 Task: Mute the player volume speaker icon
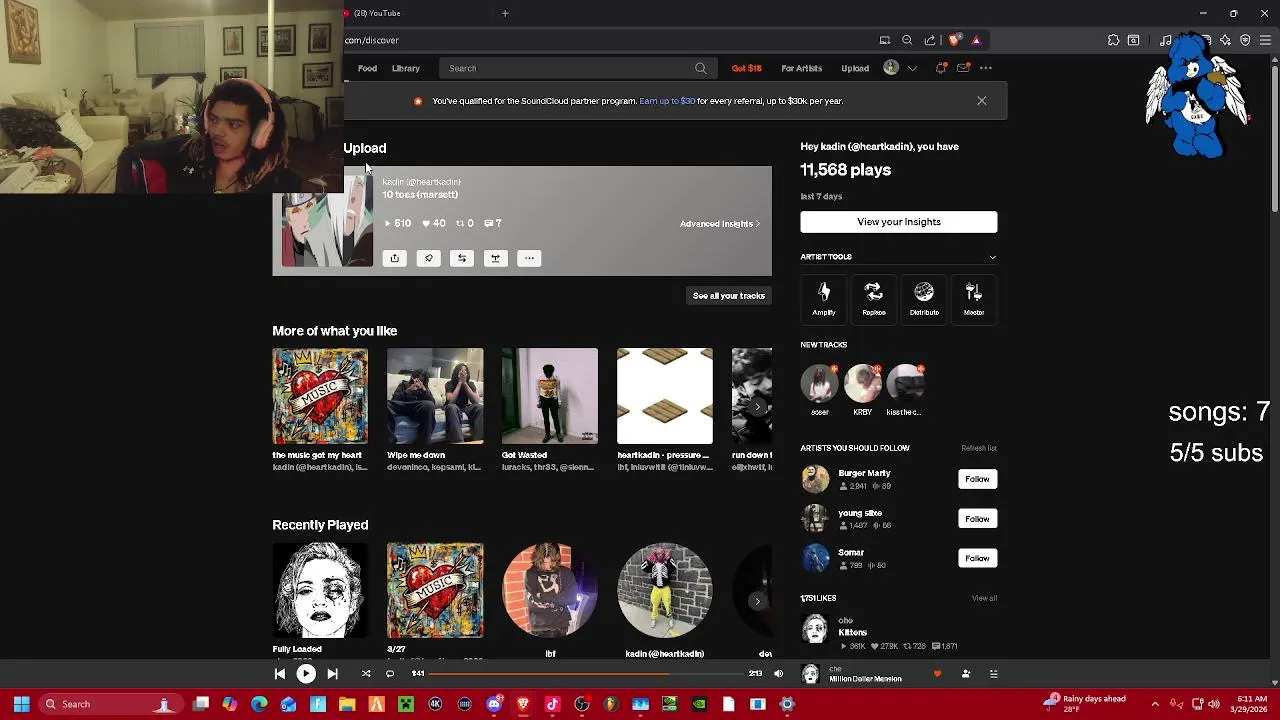click(778, 674)
